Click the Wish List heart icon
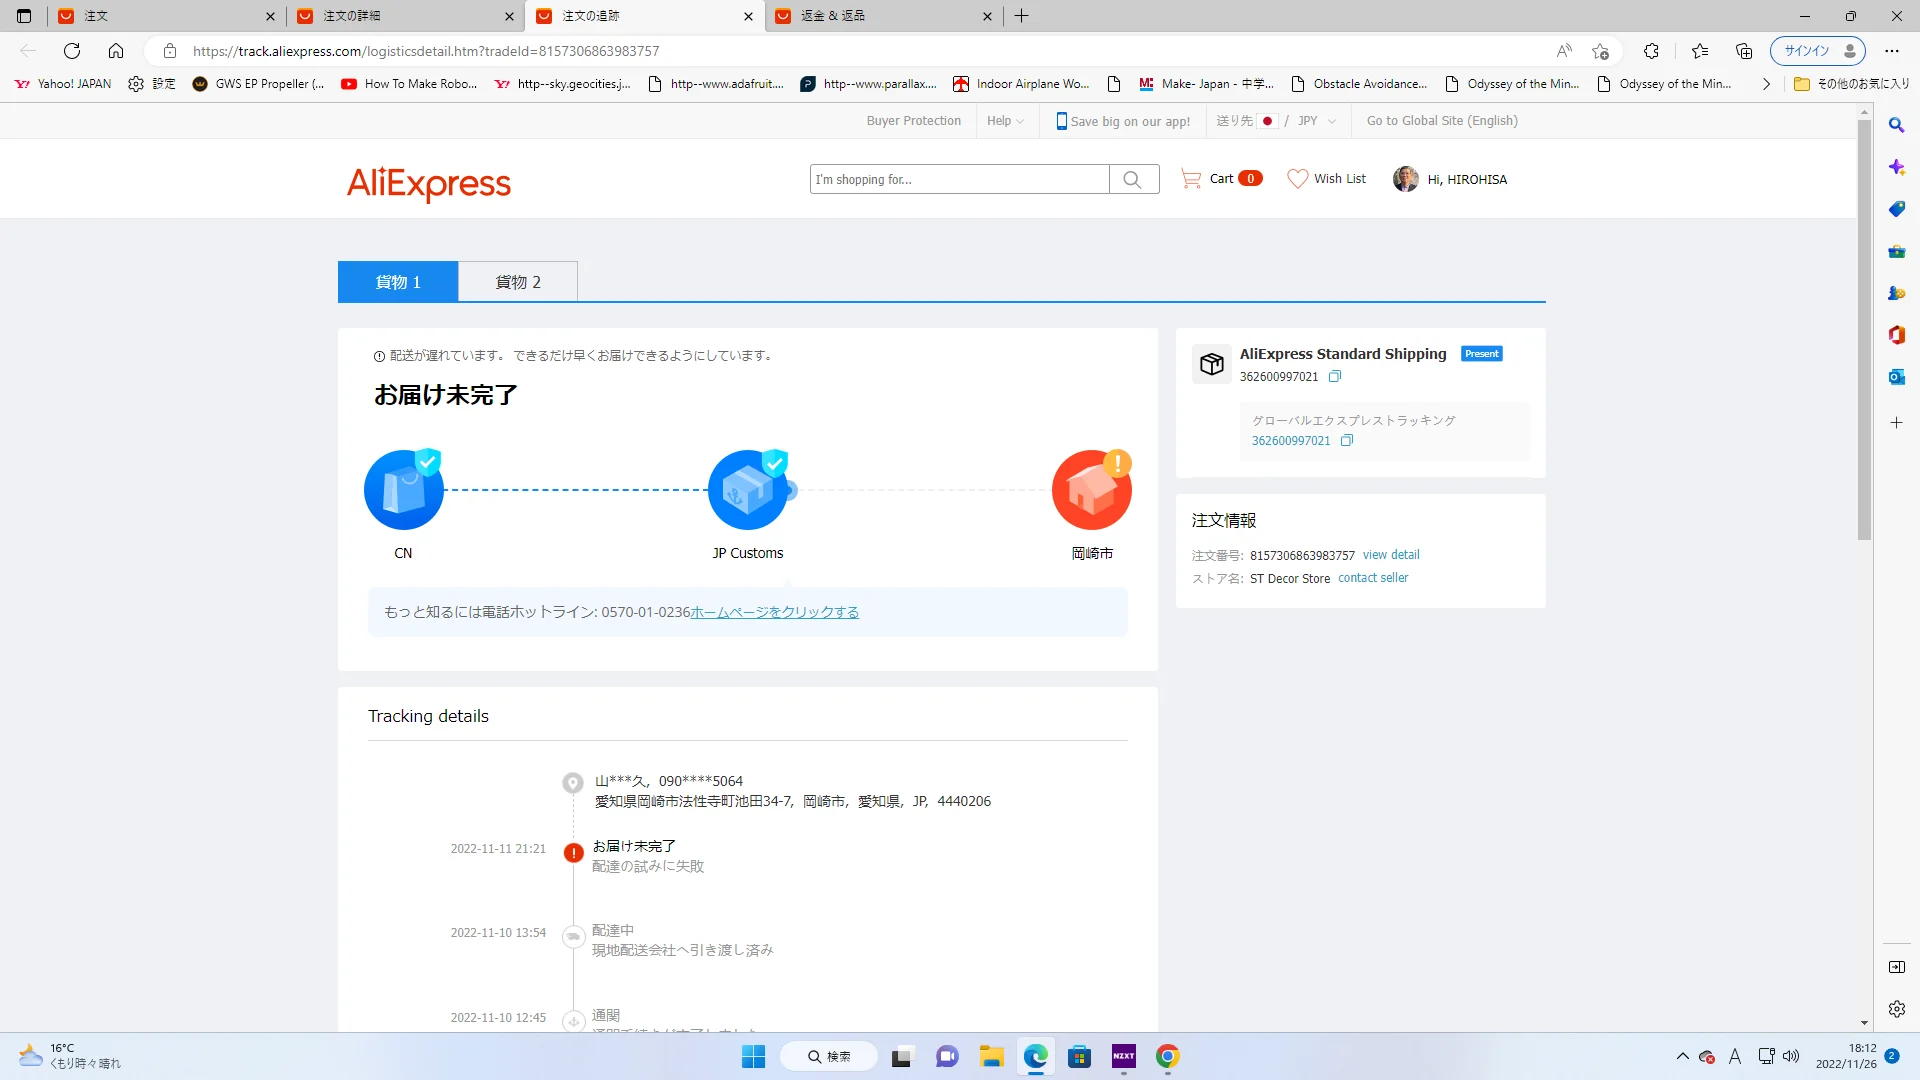The image size is (1920, 1080). [1297, 179]
